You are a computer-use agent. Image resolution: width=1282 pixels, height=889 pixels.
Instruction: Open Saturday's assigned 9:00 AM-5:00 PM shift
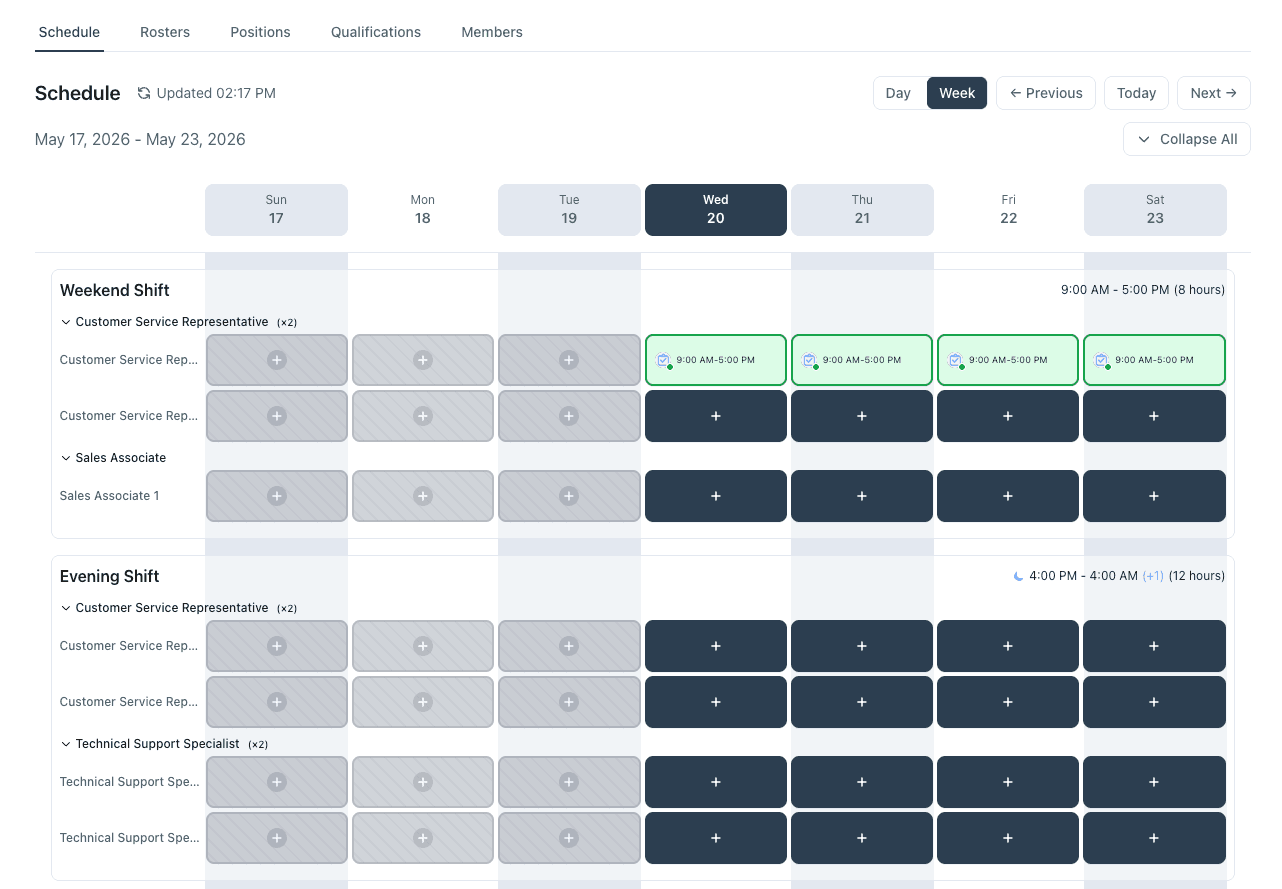pyautogui.click(x=1154, y=360)
